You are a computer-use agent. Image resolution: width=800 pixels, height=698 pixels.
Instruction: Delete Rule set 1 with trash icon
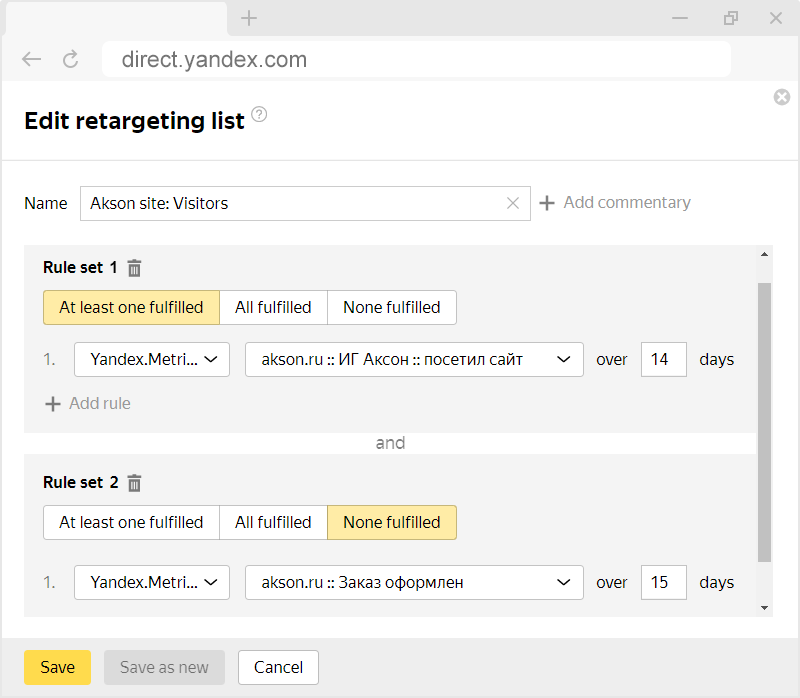pyautogui.click(x=135, y=268)
